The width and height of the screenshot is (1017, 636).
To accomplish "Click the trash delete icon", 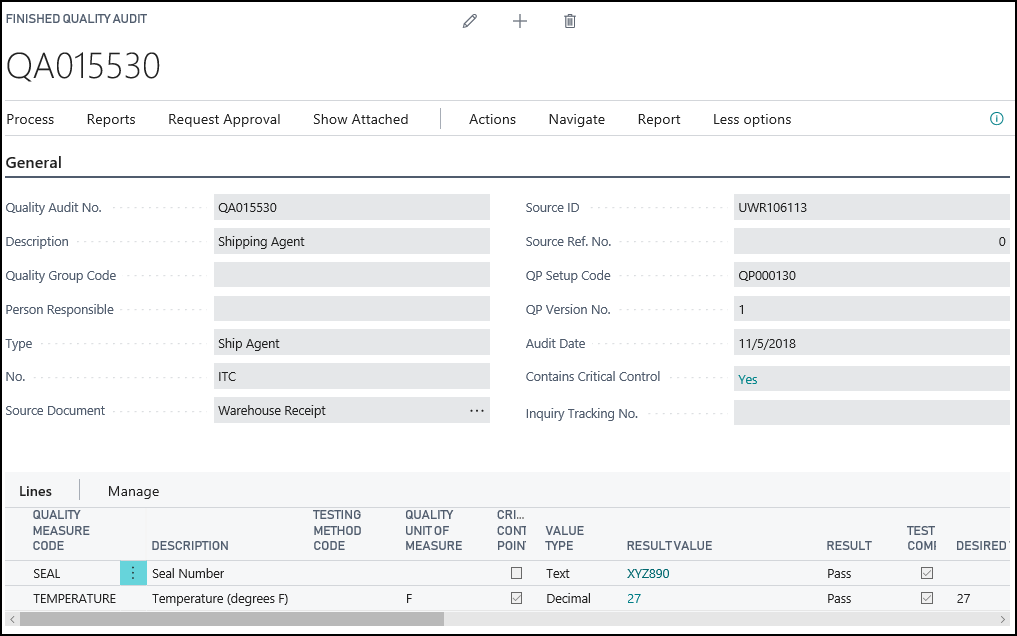I will pyautogui.click(x=570, y=21).
